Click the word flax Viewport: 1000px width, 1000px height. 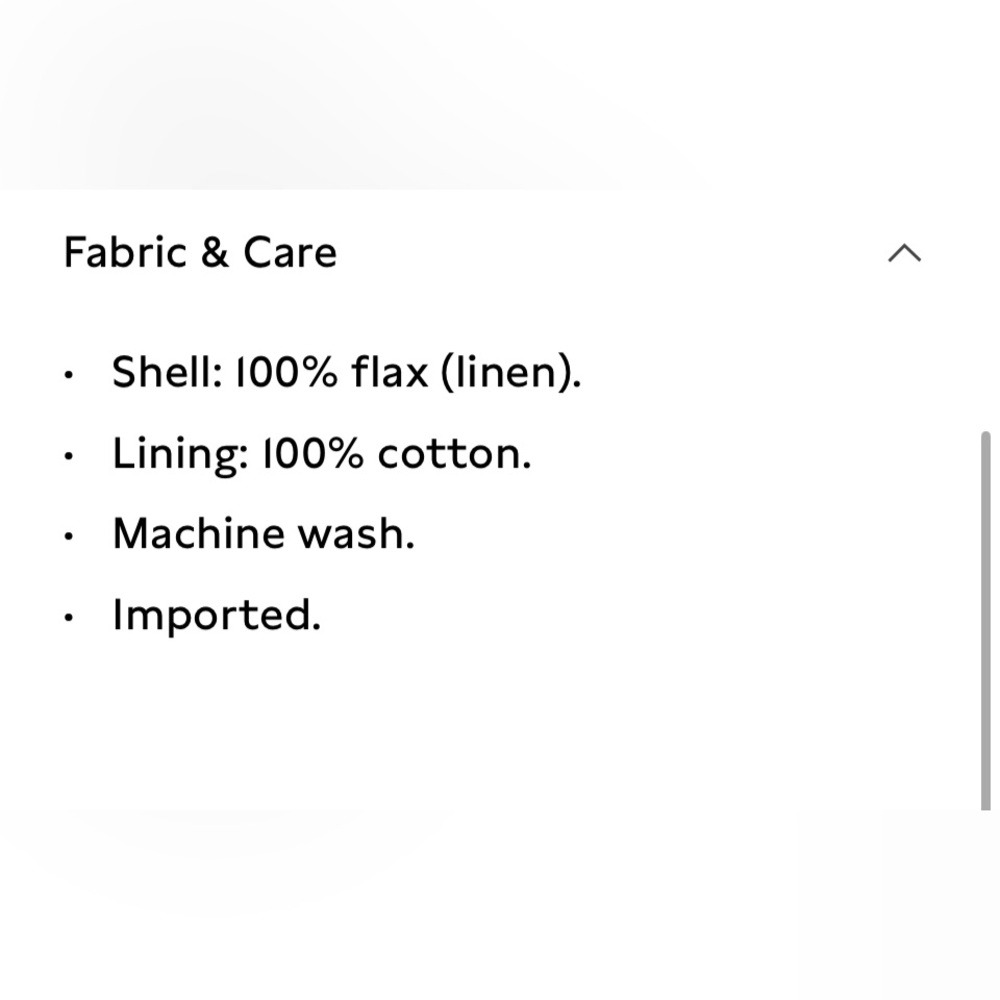tap(390, 371)
